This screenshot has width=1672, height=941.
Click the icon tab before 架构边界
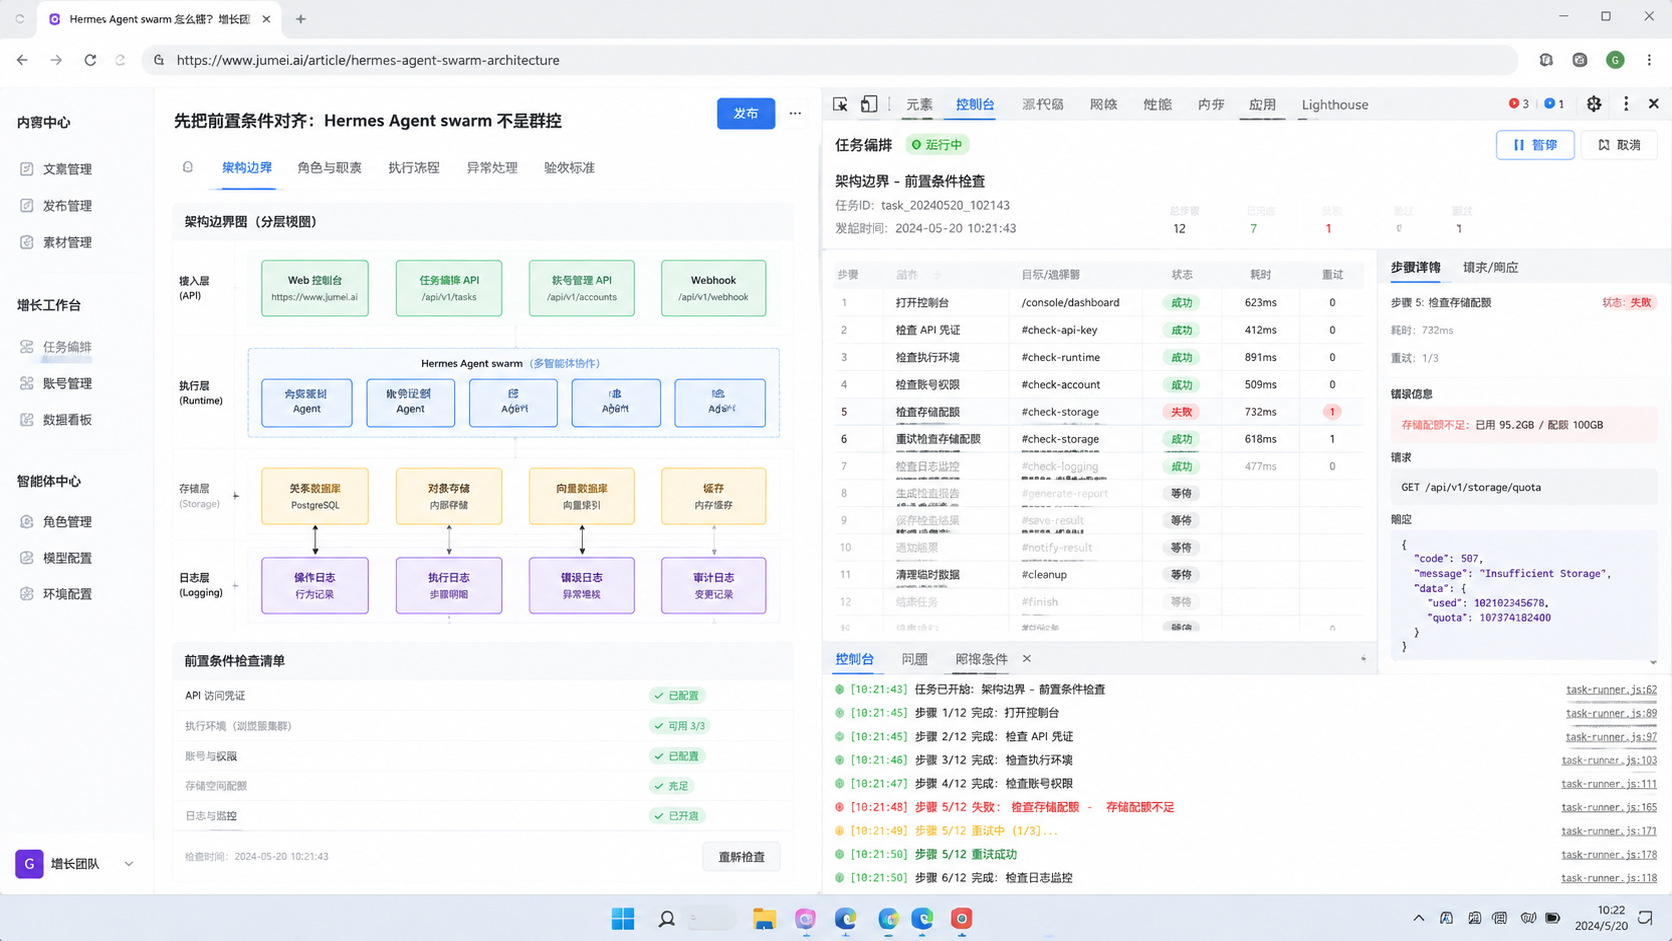(x=188, y=168)
